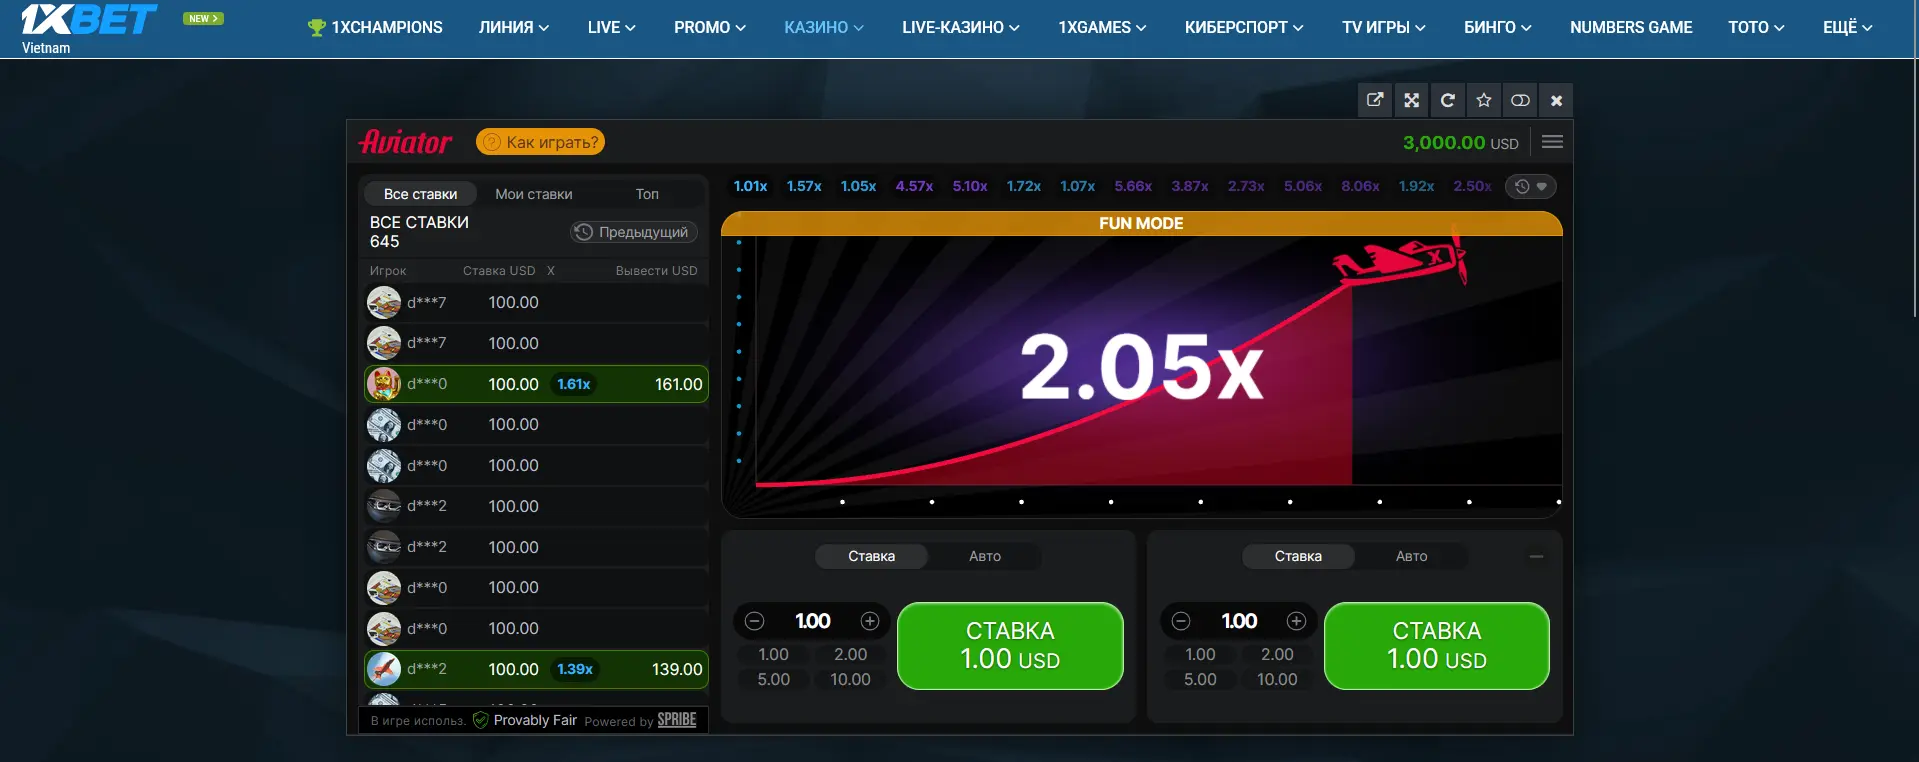Choose 10.00 preset in right panel
The width and height of the screenshot is (1919, 762).
[x=1277, y=679]
